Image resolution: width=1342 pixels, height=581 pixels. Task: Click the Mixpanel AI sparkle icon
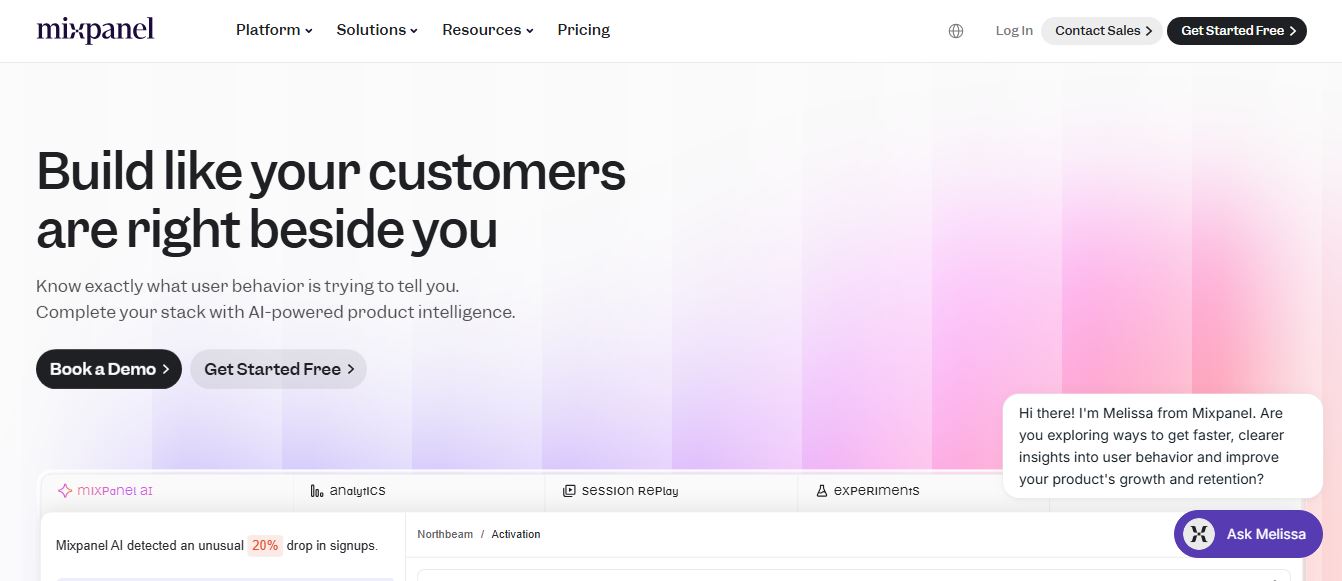tap(65, 491)
